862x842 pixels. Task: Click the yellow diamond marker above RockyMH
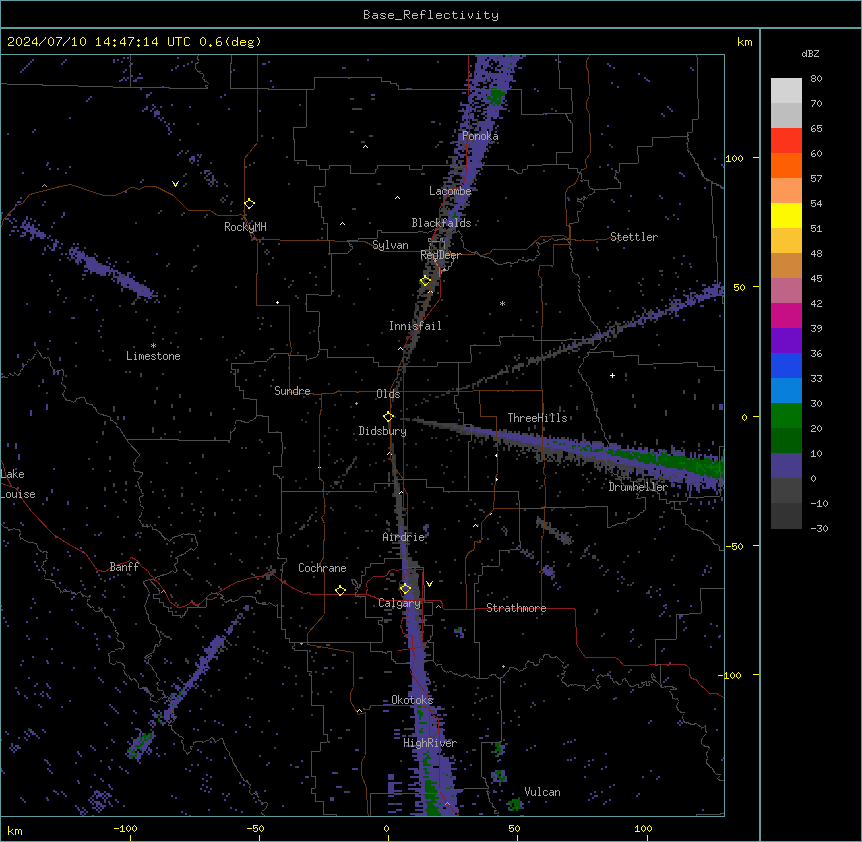pos(249,204)
